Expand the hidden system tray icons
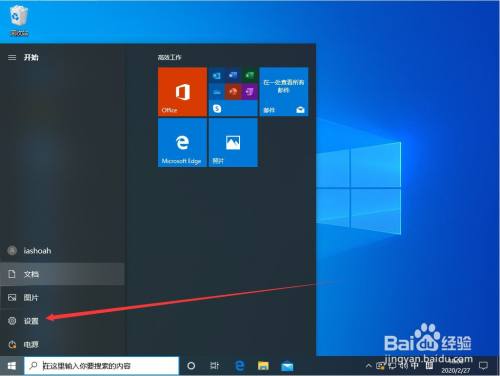Screen dimensions: 500x376 click(x=368, y=366)
